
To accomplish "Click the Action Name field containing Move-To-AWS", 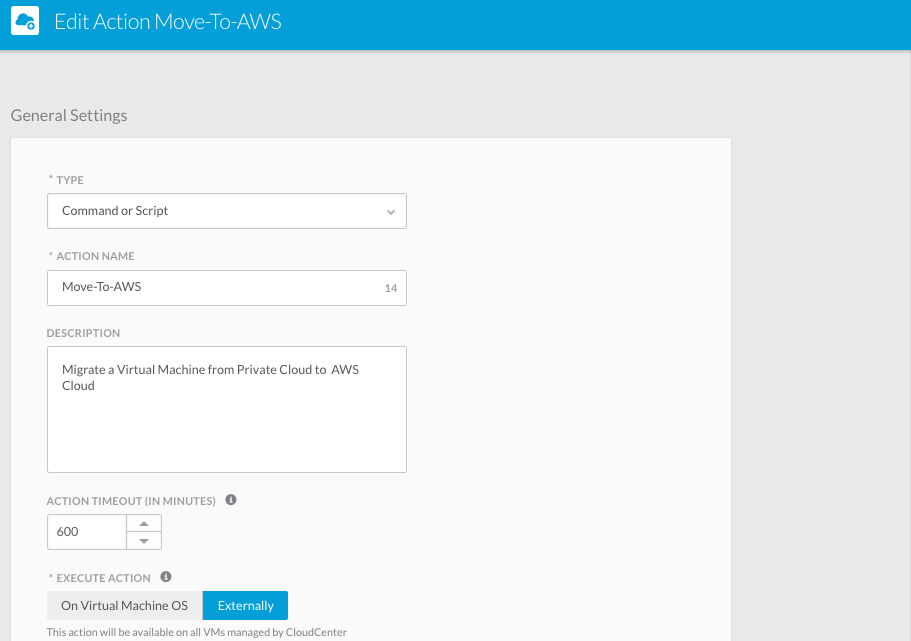I will click(227, 288).
